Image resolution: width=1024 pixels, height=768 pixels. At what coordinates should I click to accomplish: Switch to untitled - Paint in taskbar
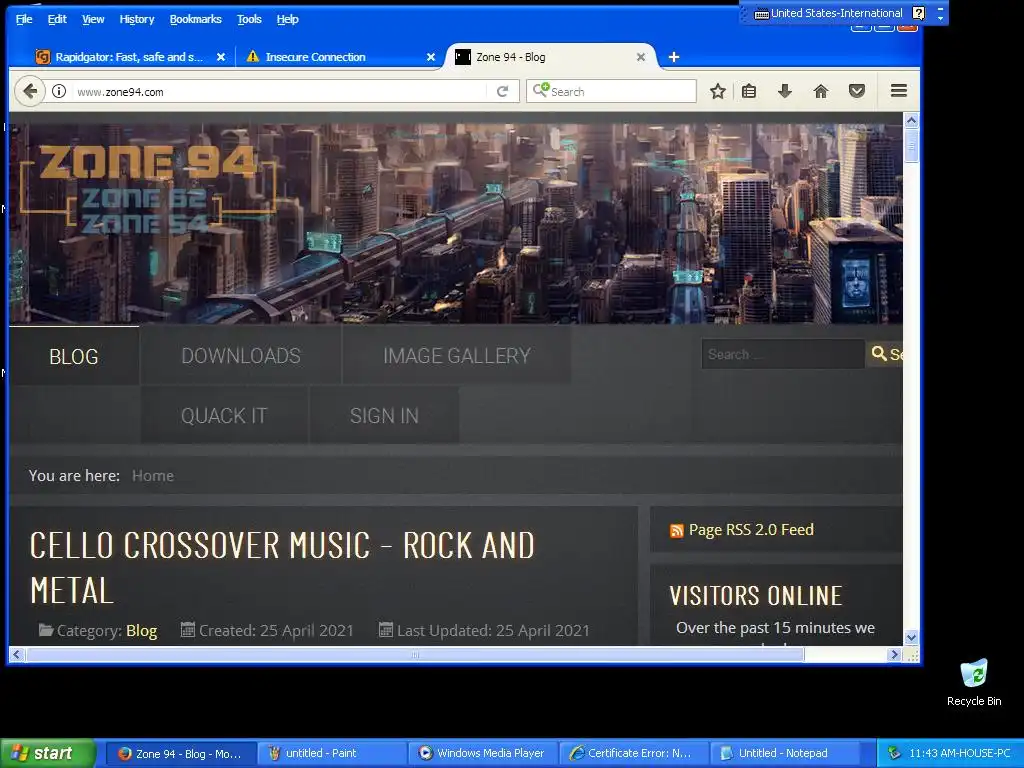click(x=331, y=754)
